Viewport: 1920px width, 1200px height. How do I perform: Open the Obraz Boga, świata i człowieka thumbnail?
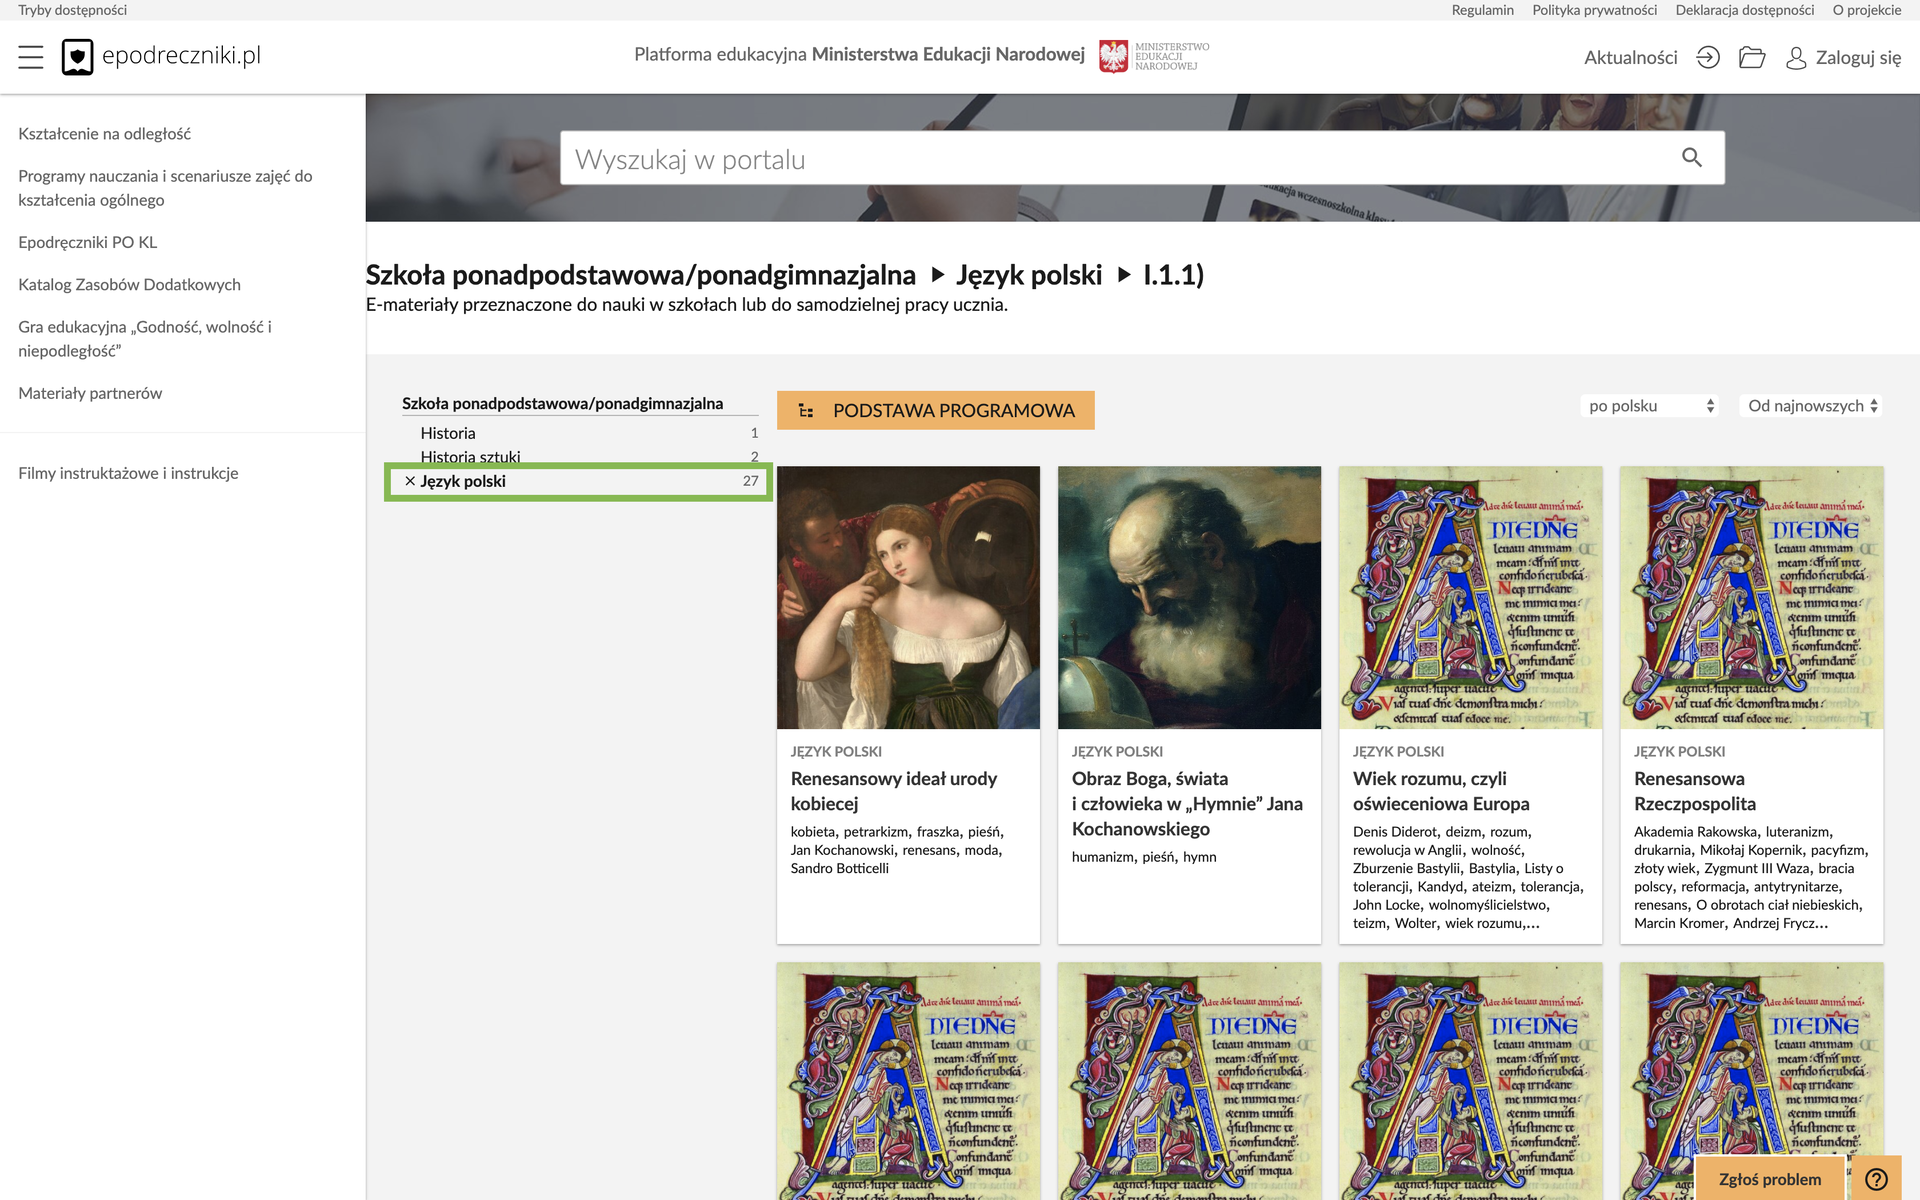[1189, 597]
